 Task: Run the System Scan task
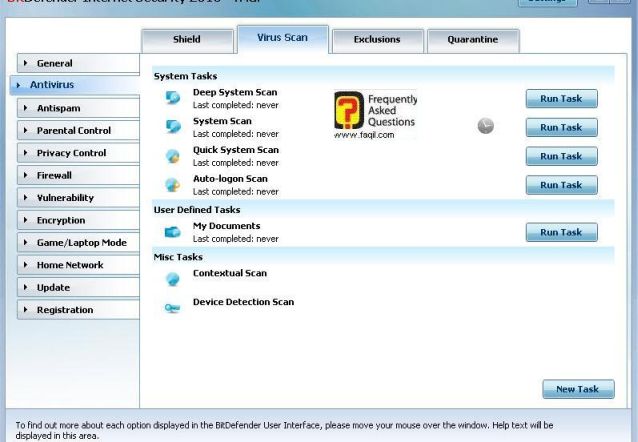click(562, 128)
